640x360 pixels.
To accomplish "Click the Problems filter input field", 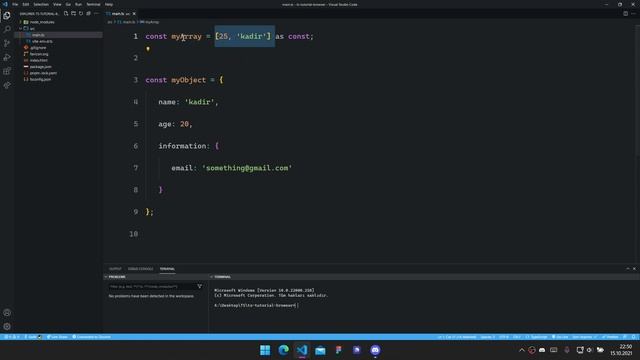I will coord(152,286).
